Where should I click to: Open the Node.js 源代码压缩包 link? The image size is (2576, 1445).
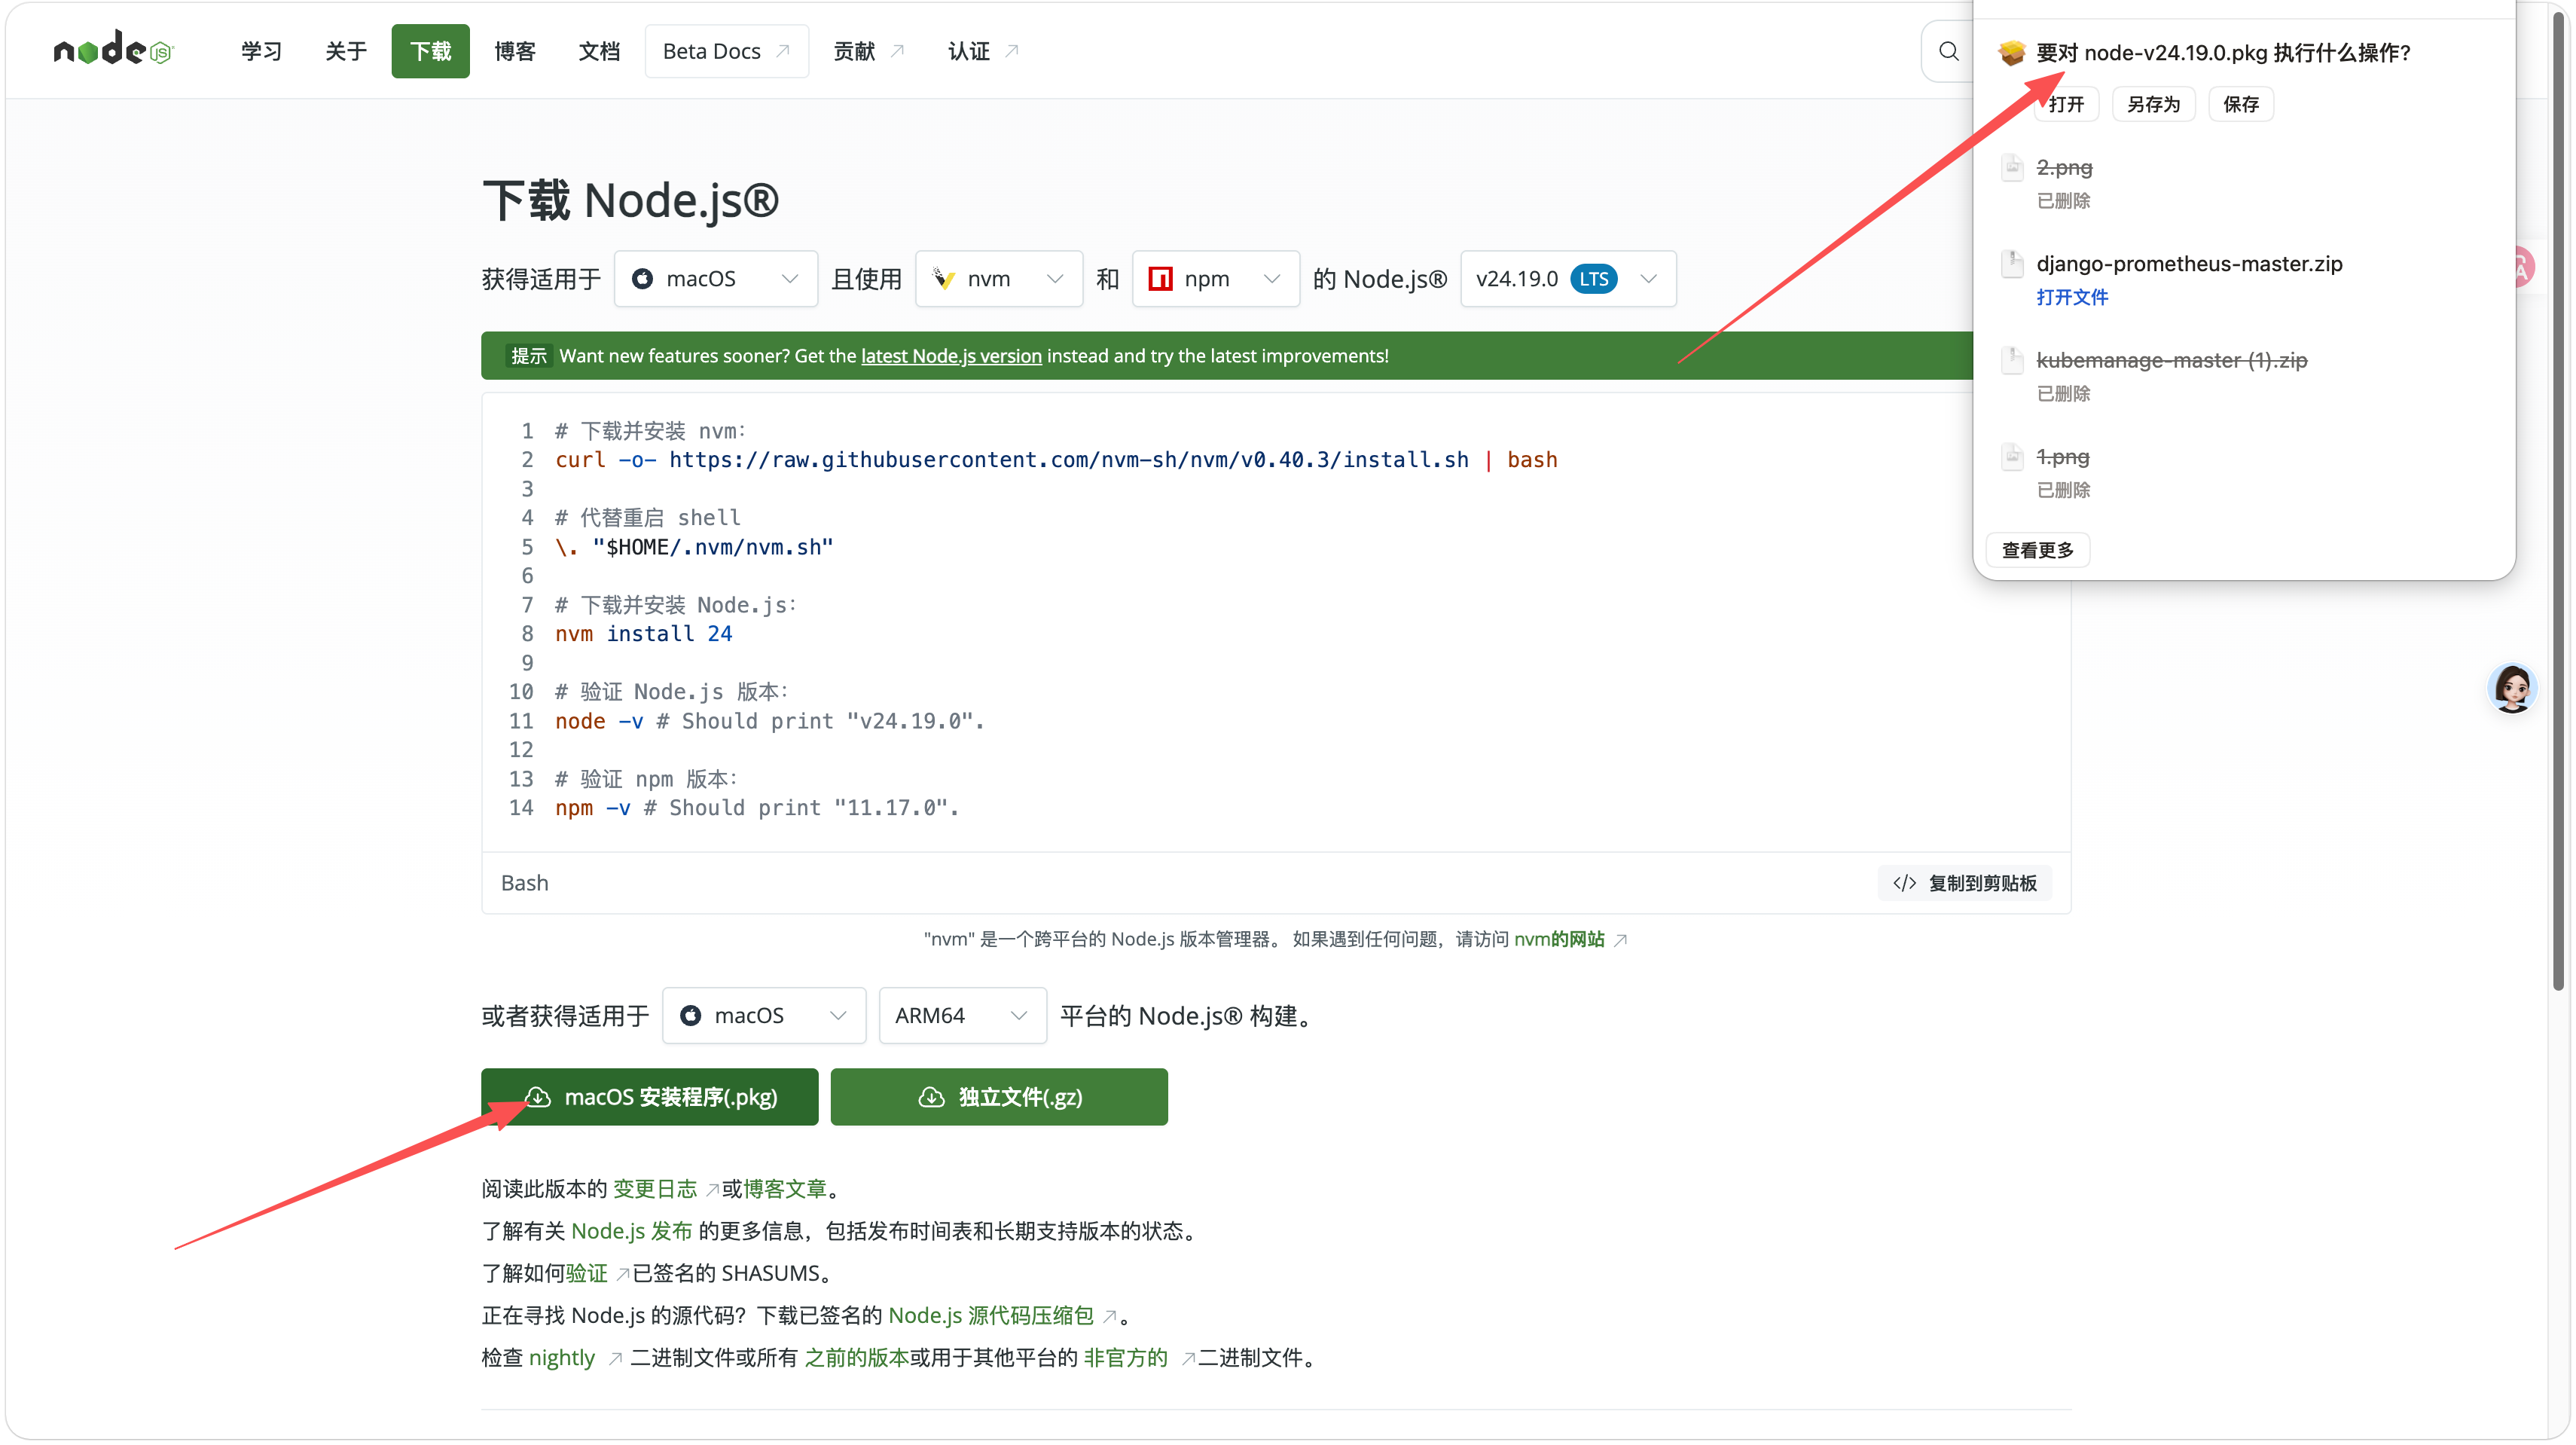[990, 1315]
